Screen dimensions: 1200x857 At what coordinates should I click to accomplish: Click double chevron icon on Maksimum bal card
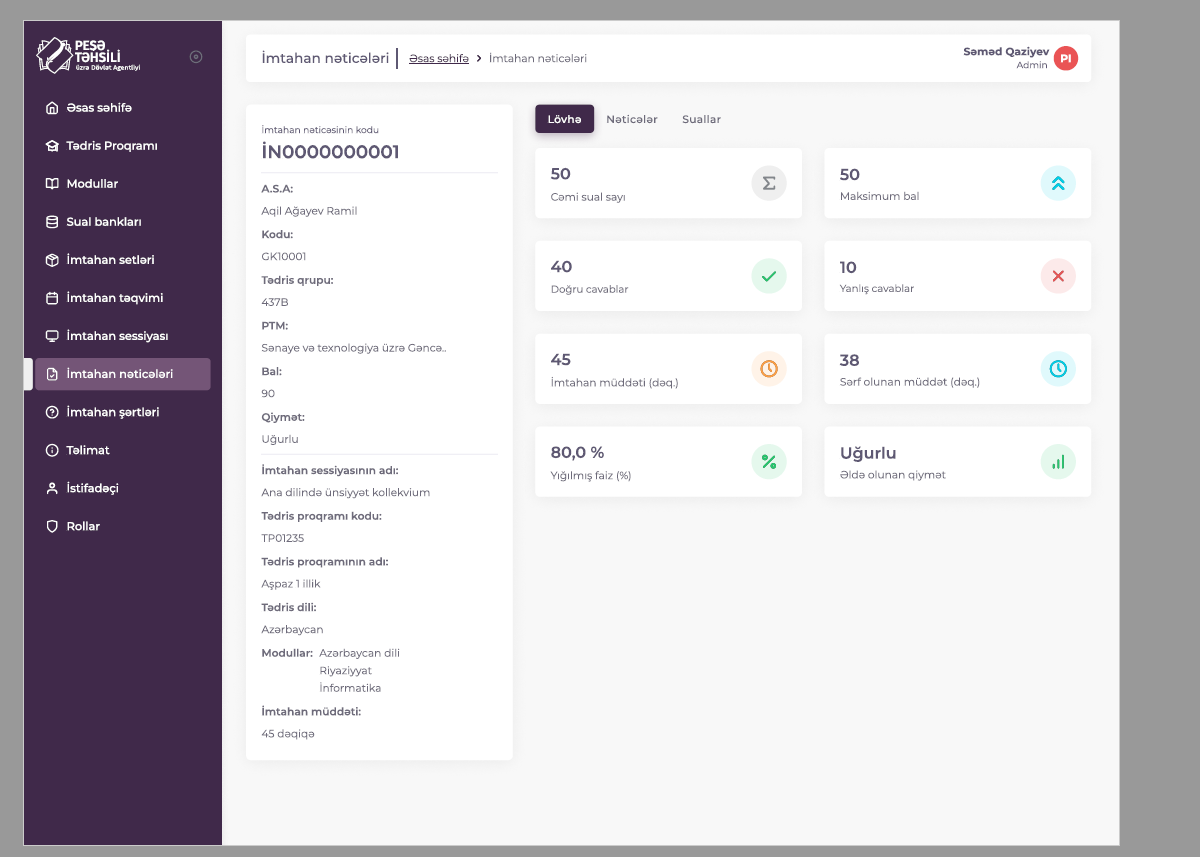tap(1058, 183)
